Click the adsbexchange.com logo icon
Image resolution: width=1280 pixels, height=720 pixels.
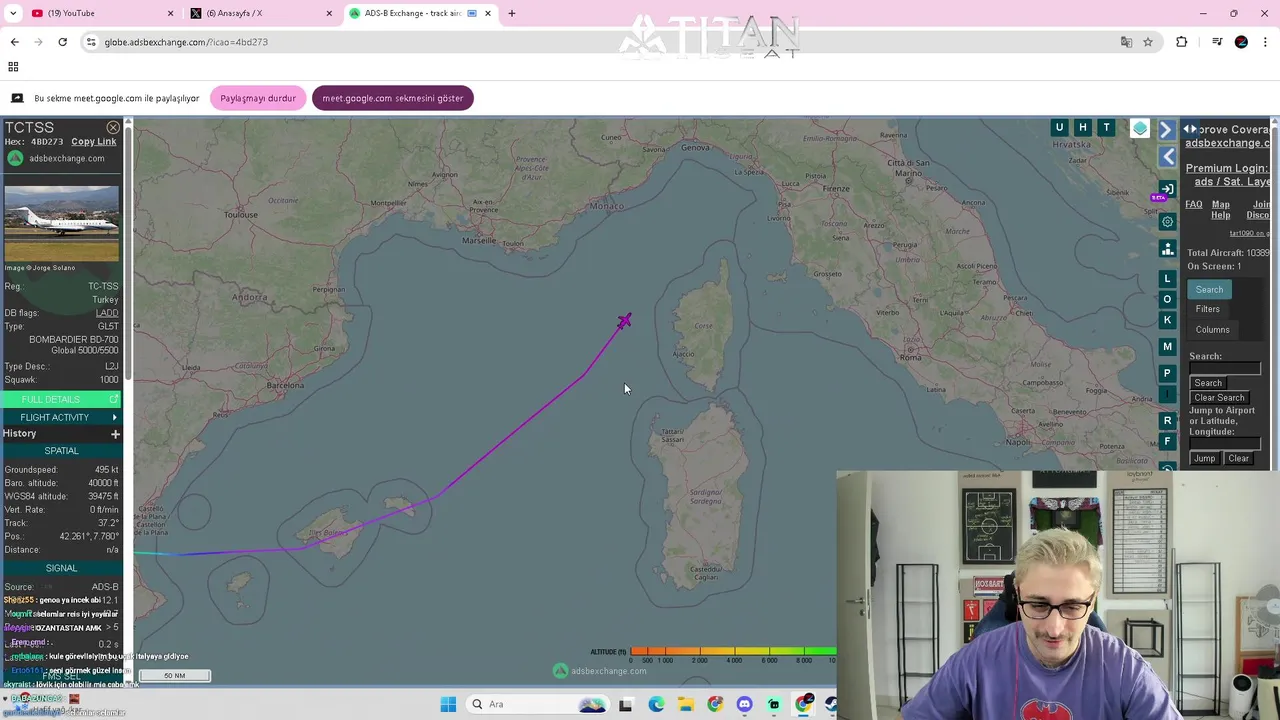14,158
